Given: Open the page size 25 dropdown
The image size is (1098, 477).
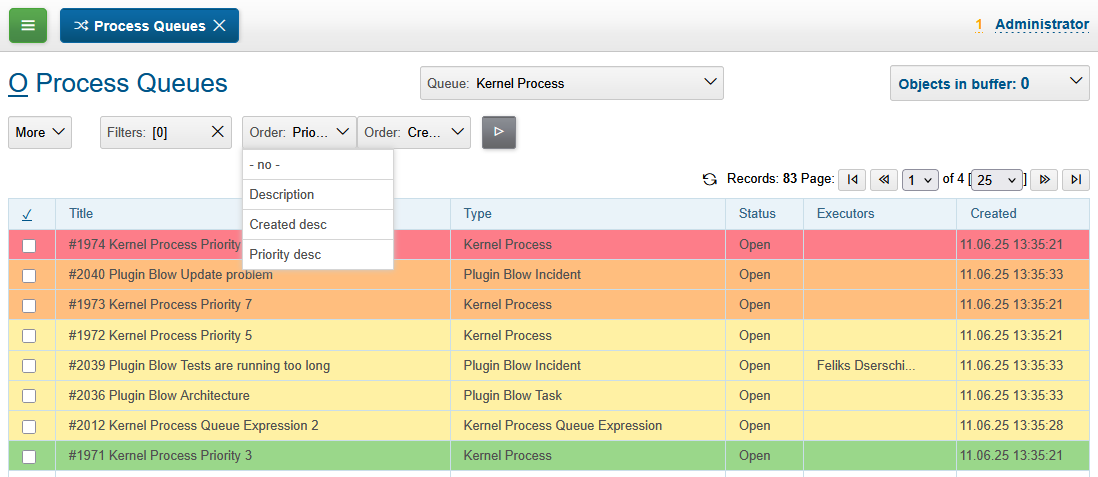Looking at the screenshot, I should point(997,179).
